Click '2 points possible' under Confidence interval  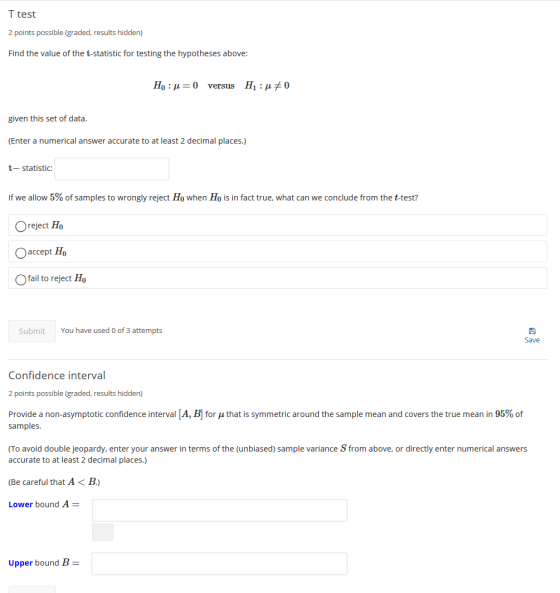pos(76,393)
